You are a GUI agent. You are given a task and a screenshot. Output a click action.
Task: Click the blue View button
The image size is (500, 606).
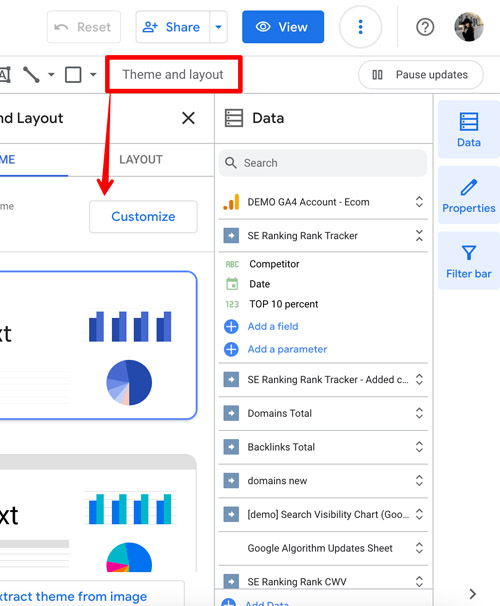[x=283, y=27]
